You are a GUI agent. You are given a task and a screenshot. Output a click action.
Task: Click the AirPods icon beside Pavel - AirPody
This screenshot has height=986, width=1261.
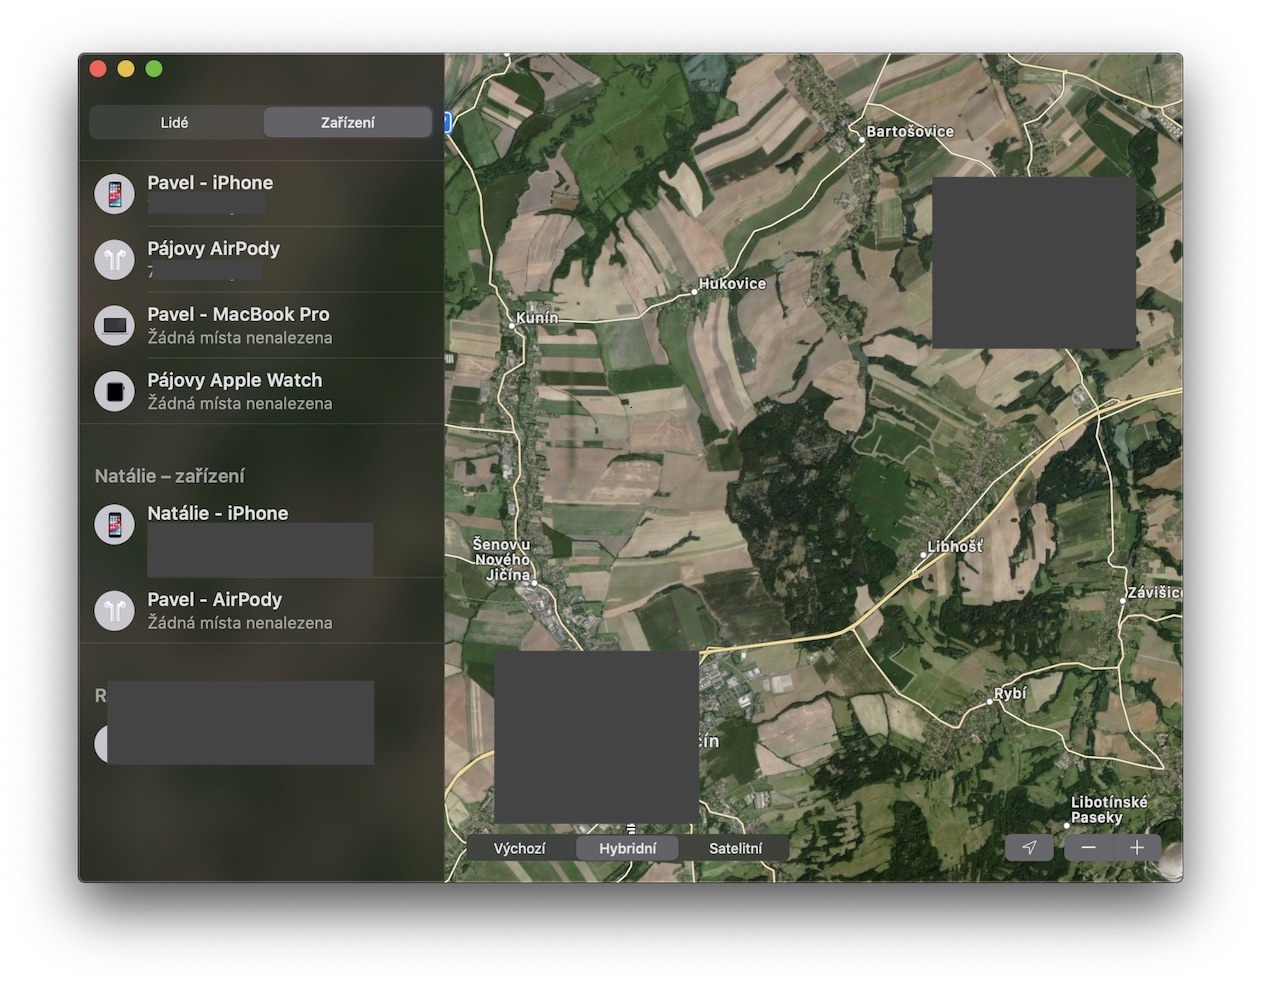tap(114, 610)
